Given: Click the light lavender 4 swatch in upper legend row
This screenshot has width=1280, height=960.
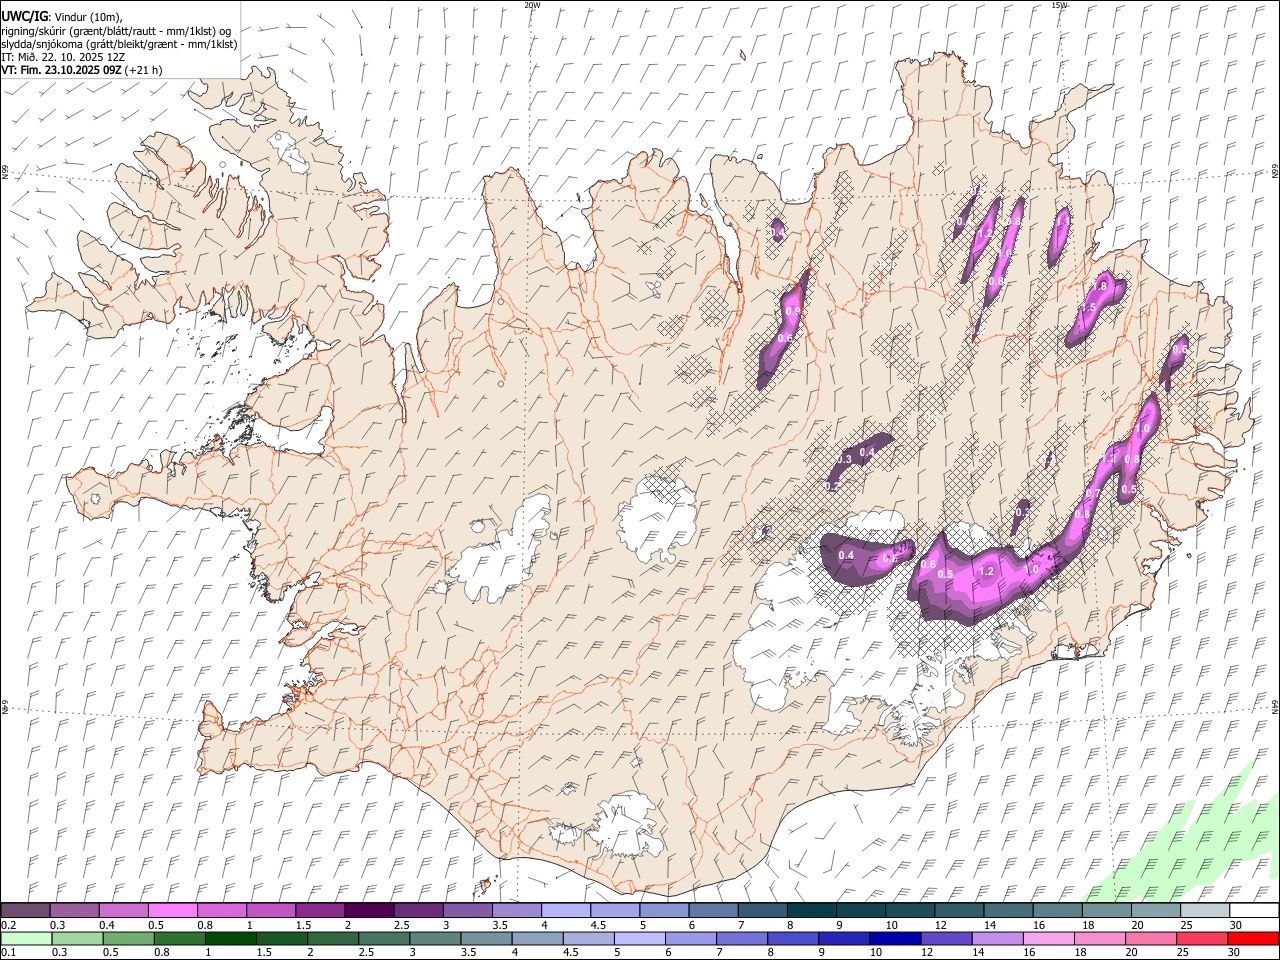Looking at the screenshot, I should (566, 911).
